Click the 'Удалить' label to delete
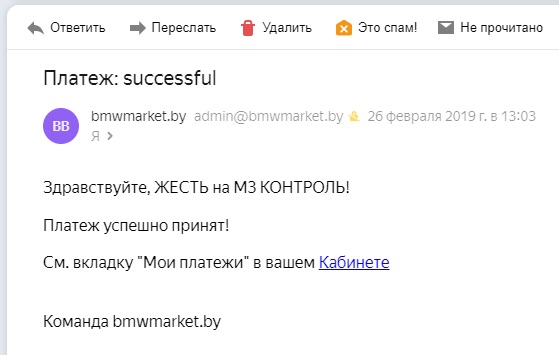Image resolution: width=559 pixels, height=360 pixels. [287, 27]
